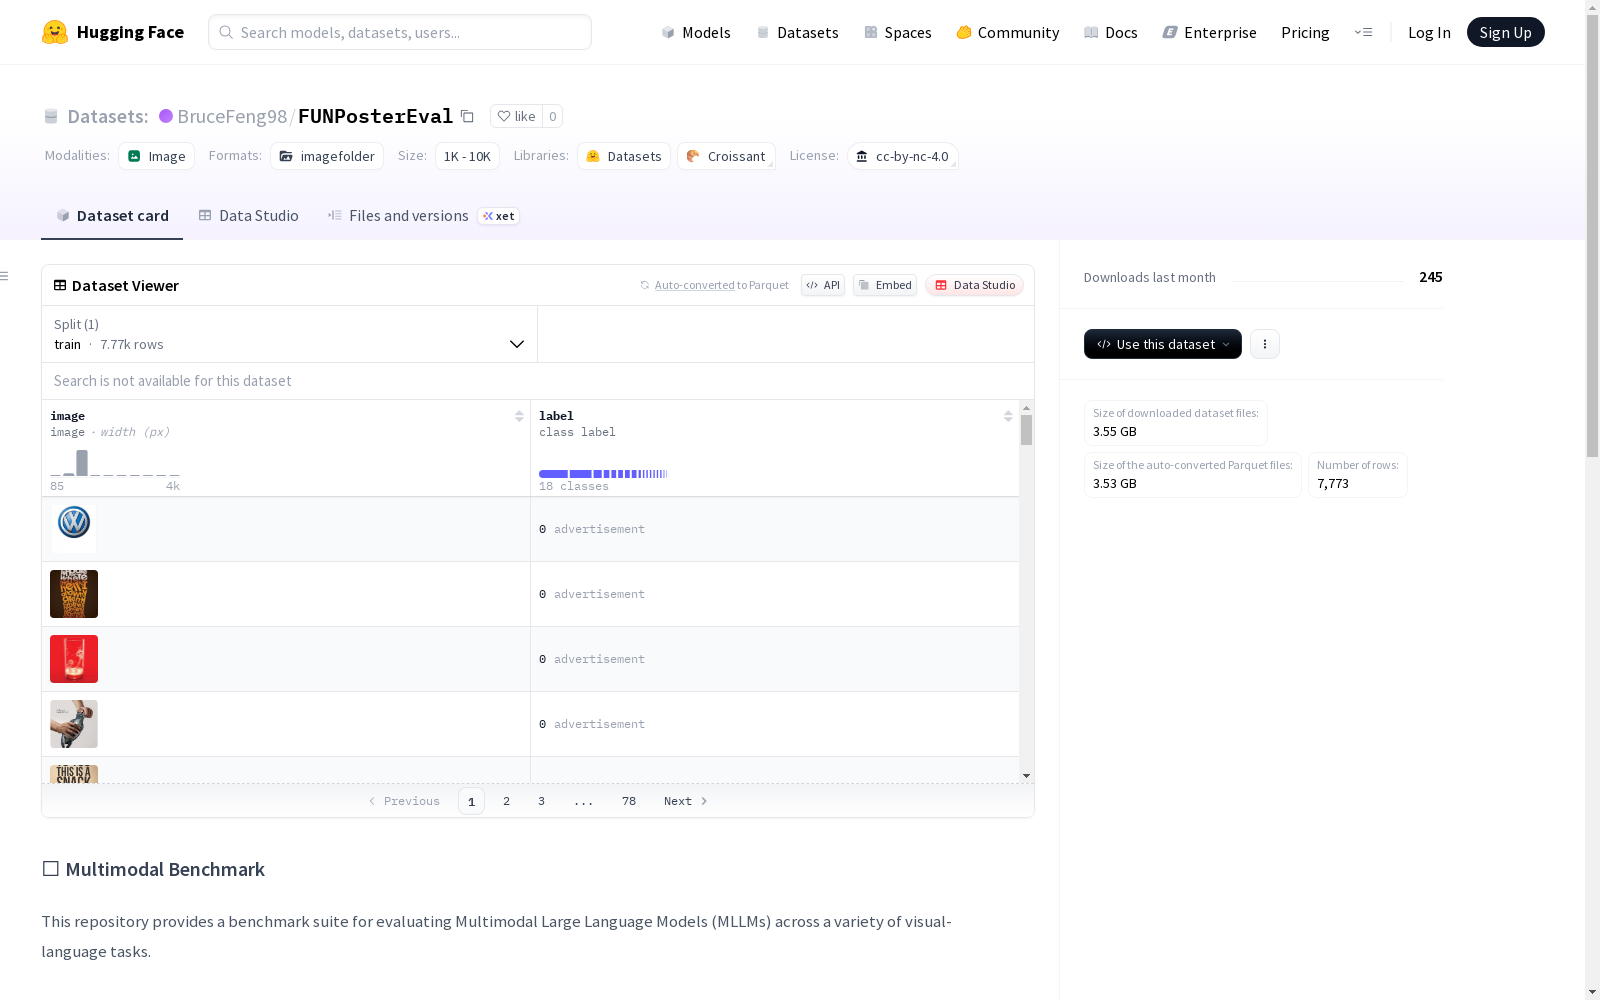The width and height of the screenshot is (1600, 1000).
Task: Switch to the Data Studio tab
Action: point(249,216)
